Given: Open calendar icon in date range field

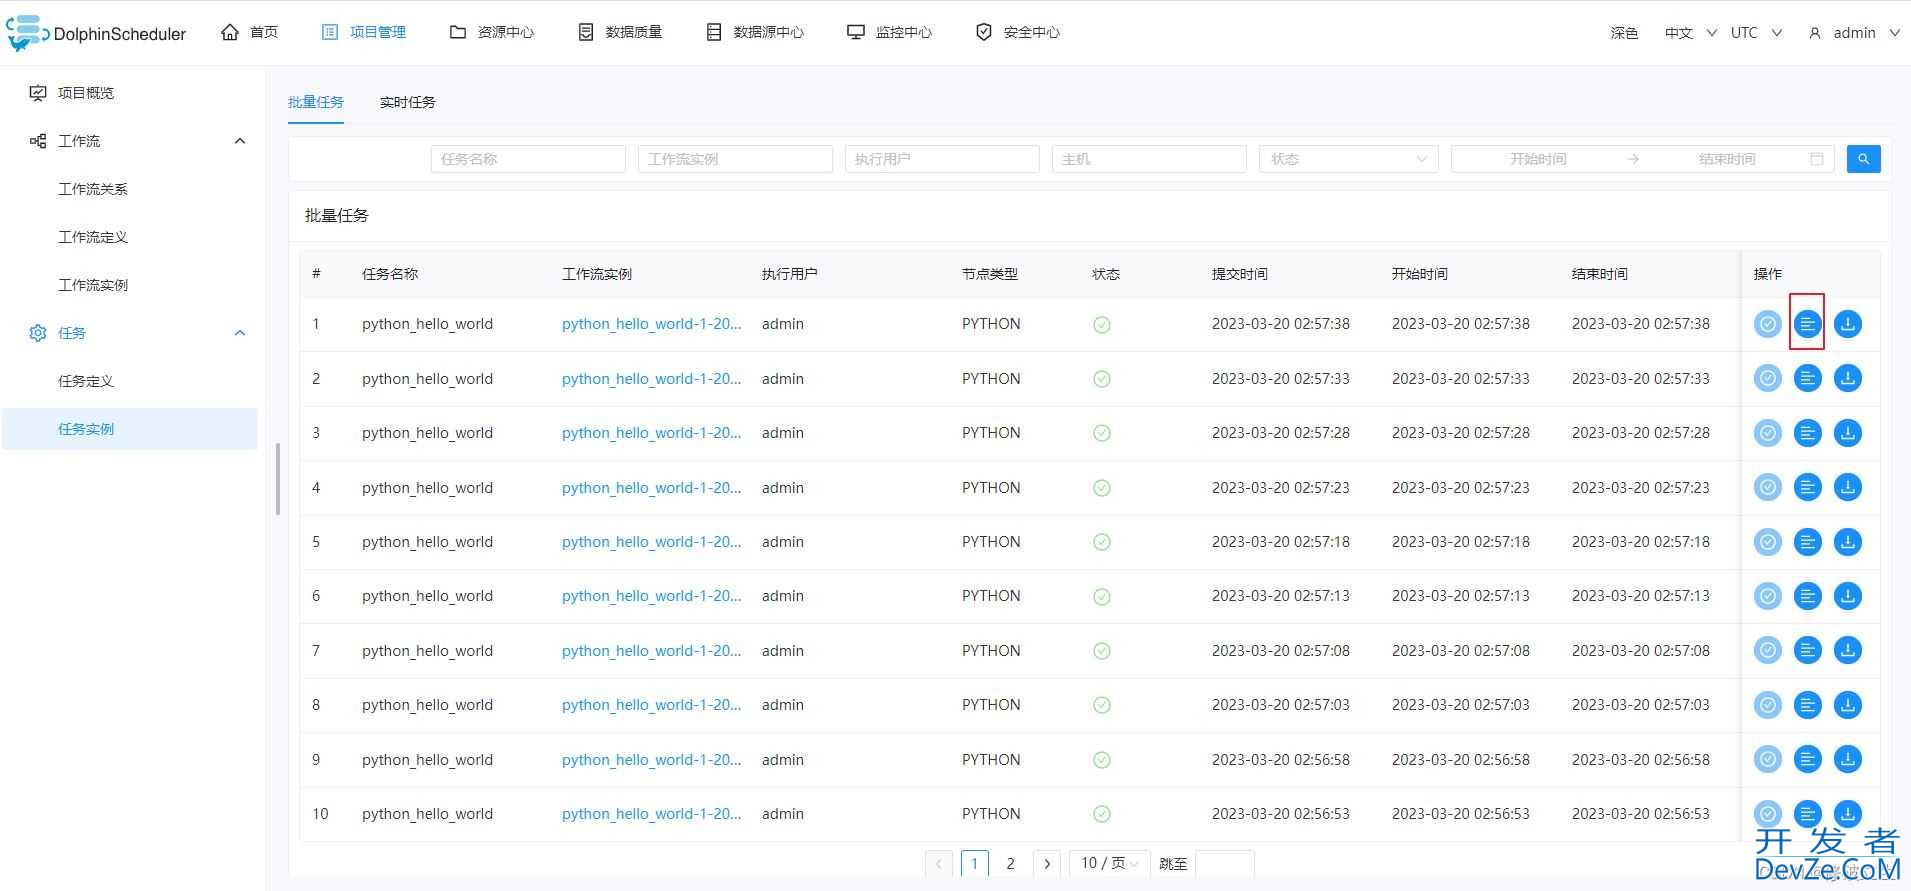Looking at the screenshot, I should click(x=1817, y=159).
